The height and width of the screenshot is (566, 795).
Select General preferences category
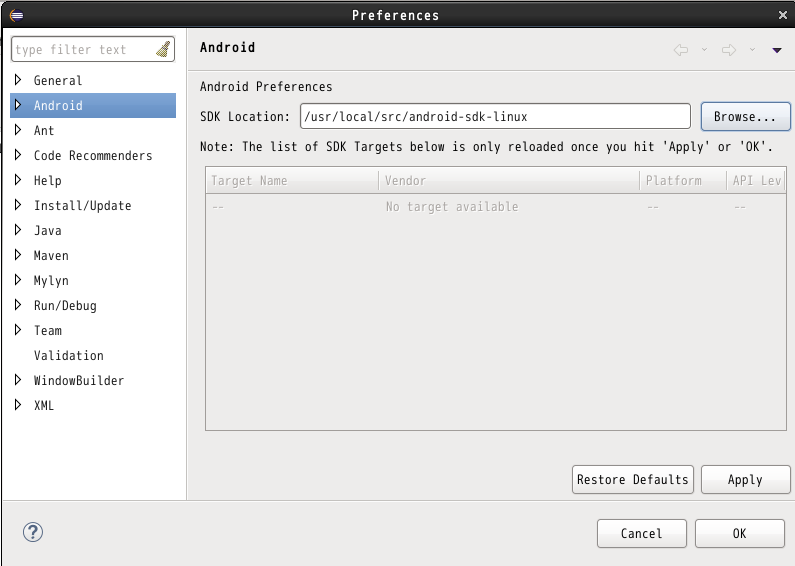[58, 80]
